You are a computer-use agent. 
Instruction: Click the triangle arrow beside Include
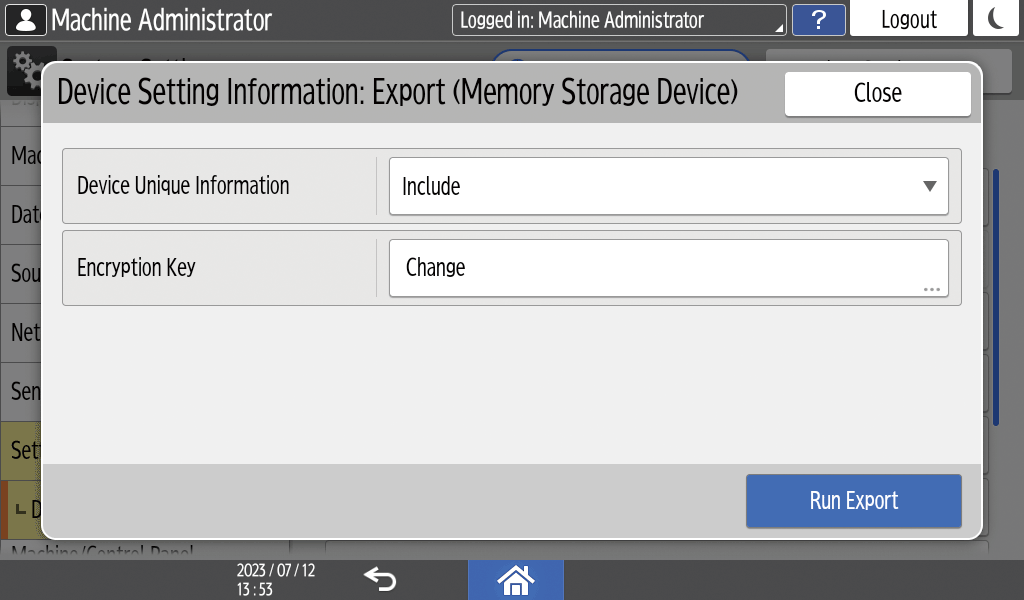tap(929, 186)
